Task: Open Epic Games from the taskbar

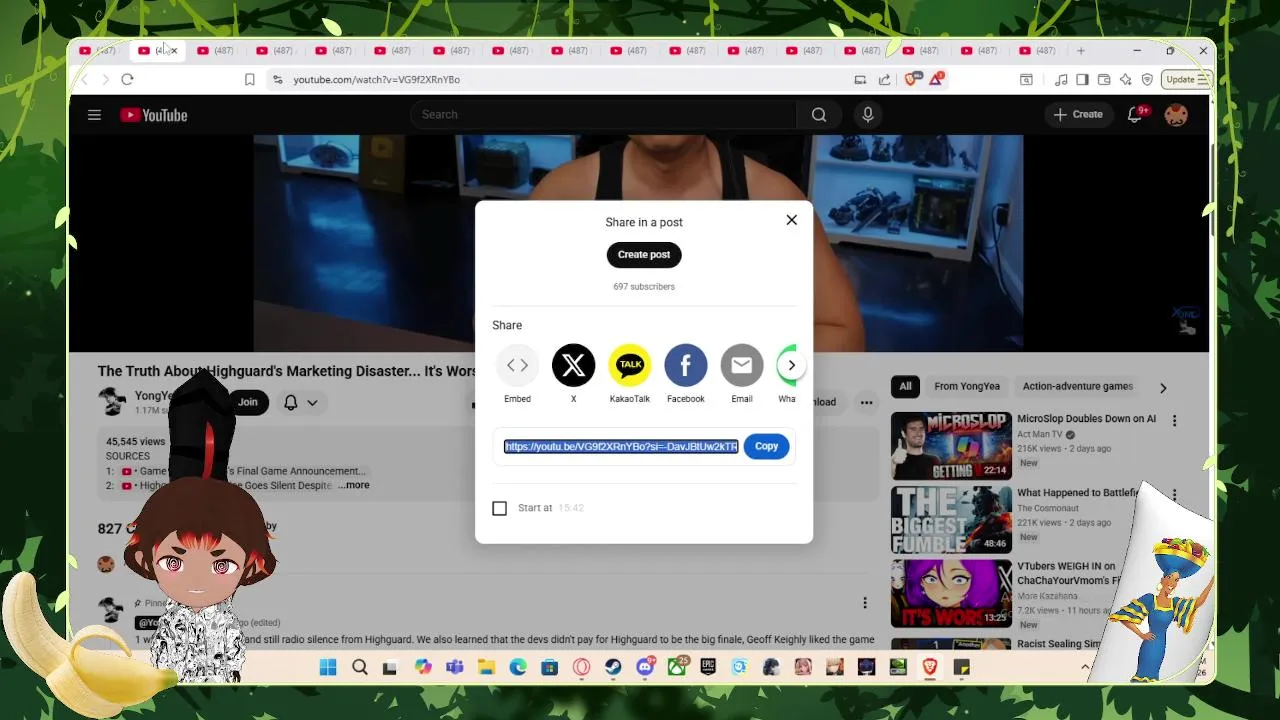Action: pyautogui.click(x=708, y=667)
